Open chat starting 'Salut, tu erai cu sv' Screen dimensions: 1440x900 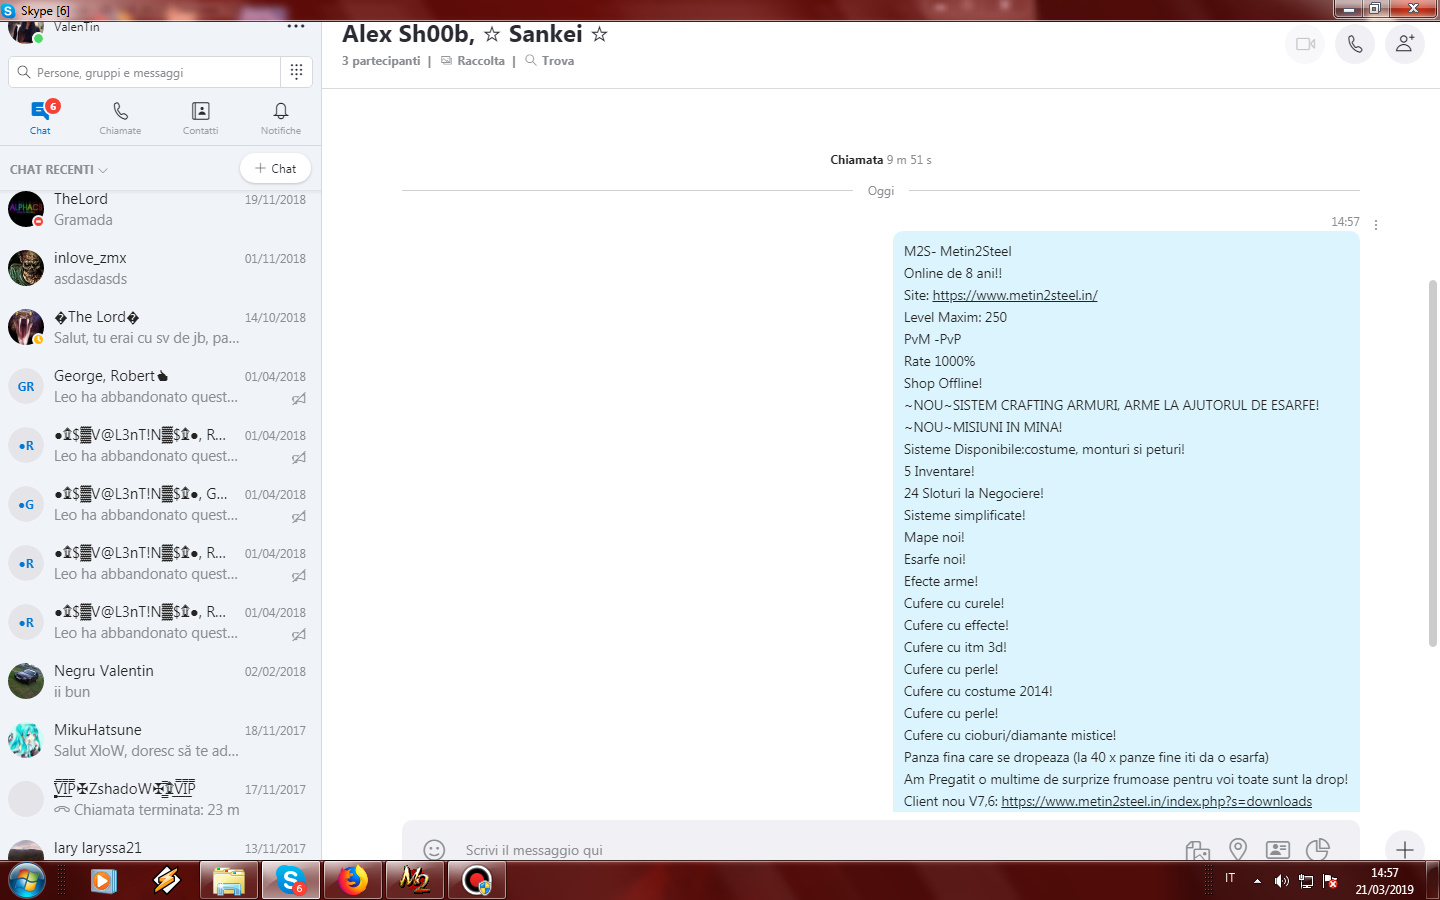pos(160,327)
